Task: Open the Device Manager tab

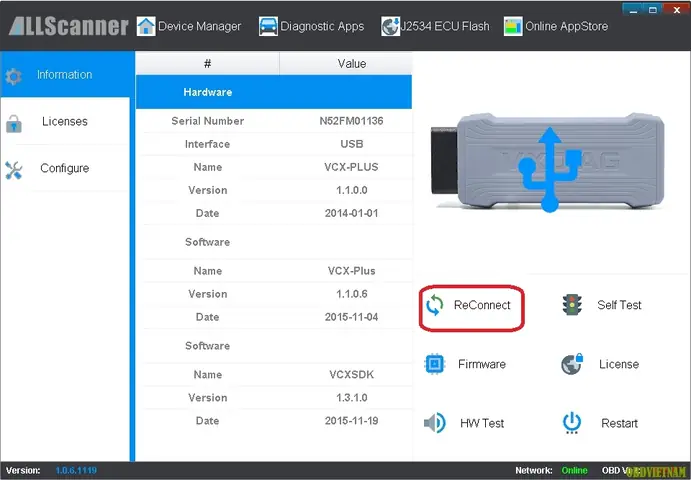Action: coord(188,26)
